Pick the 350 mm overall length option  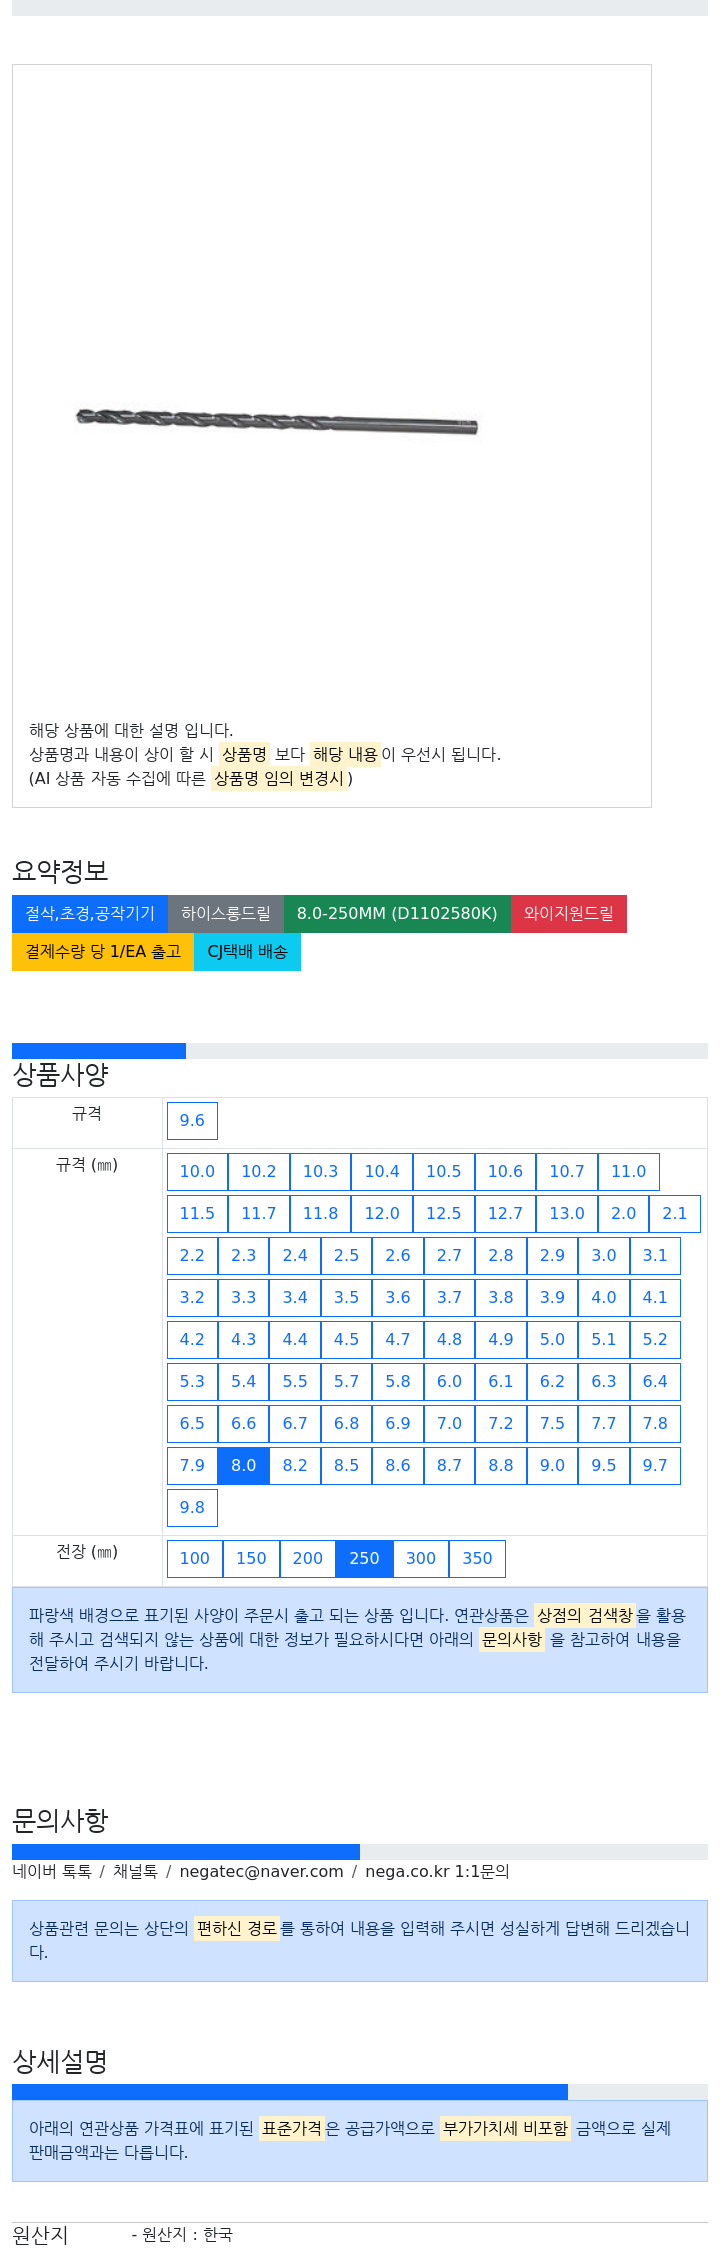click(477, 1559)
